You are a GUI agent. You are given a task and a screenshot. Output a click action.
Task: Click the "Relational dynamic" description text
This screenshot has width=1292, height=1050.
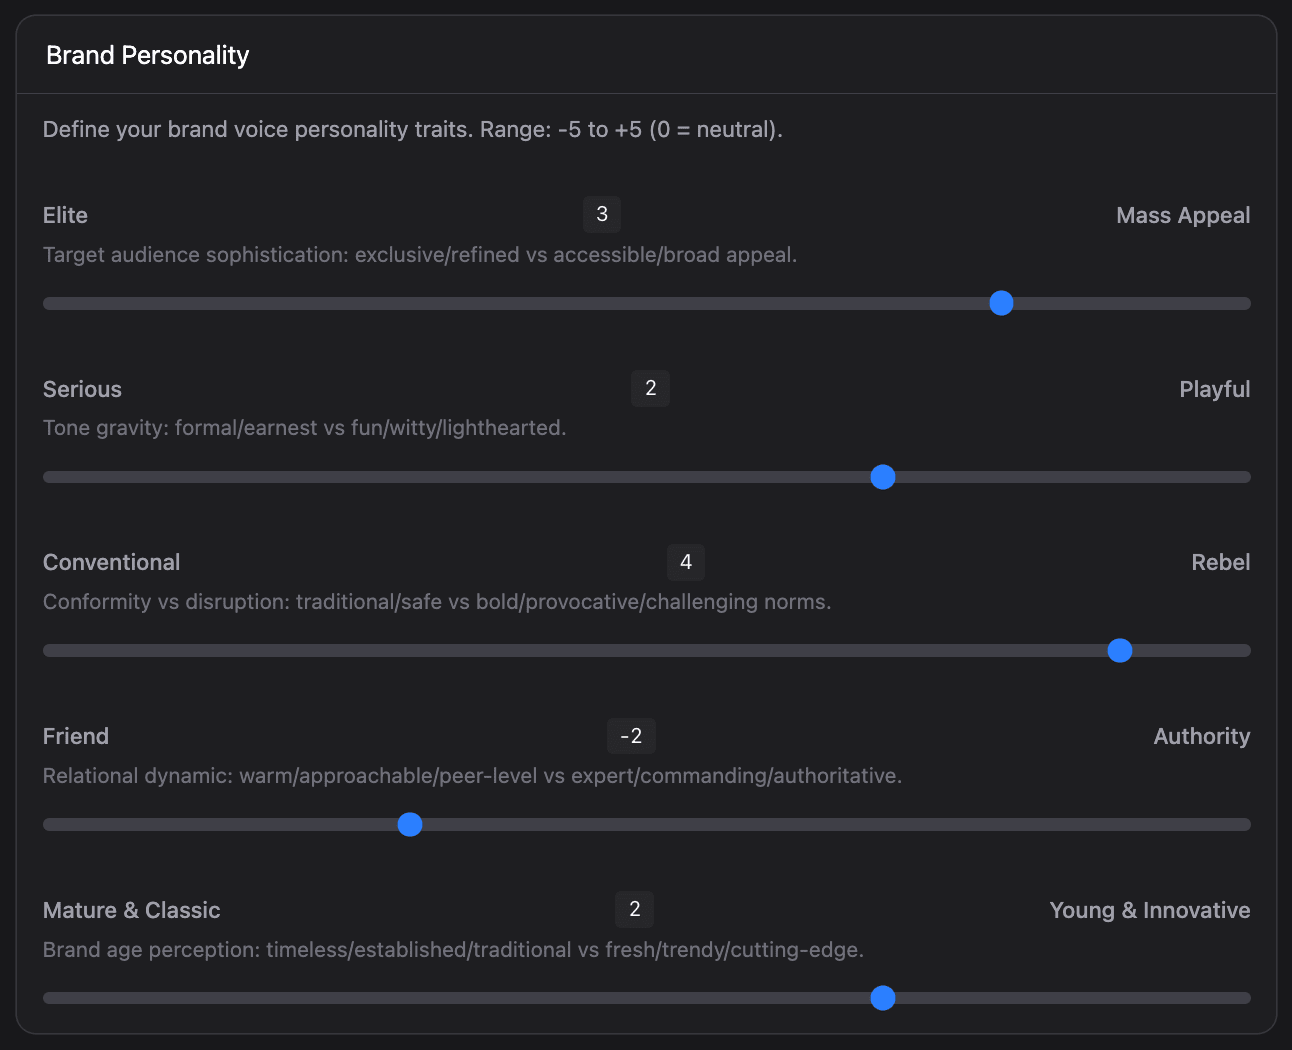(472, 776)
